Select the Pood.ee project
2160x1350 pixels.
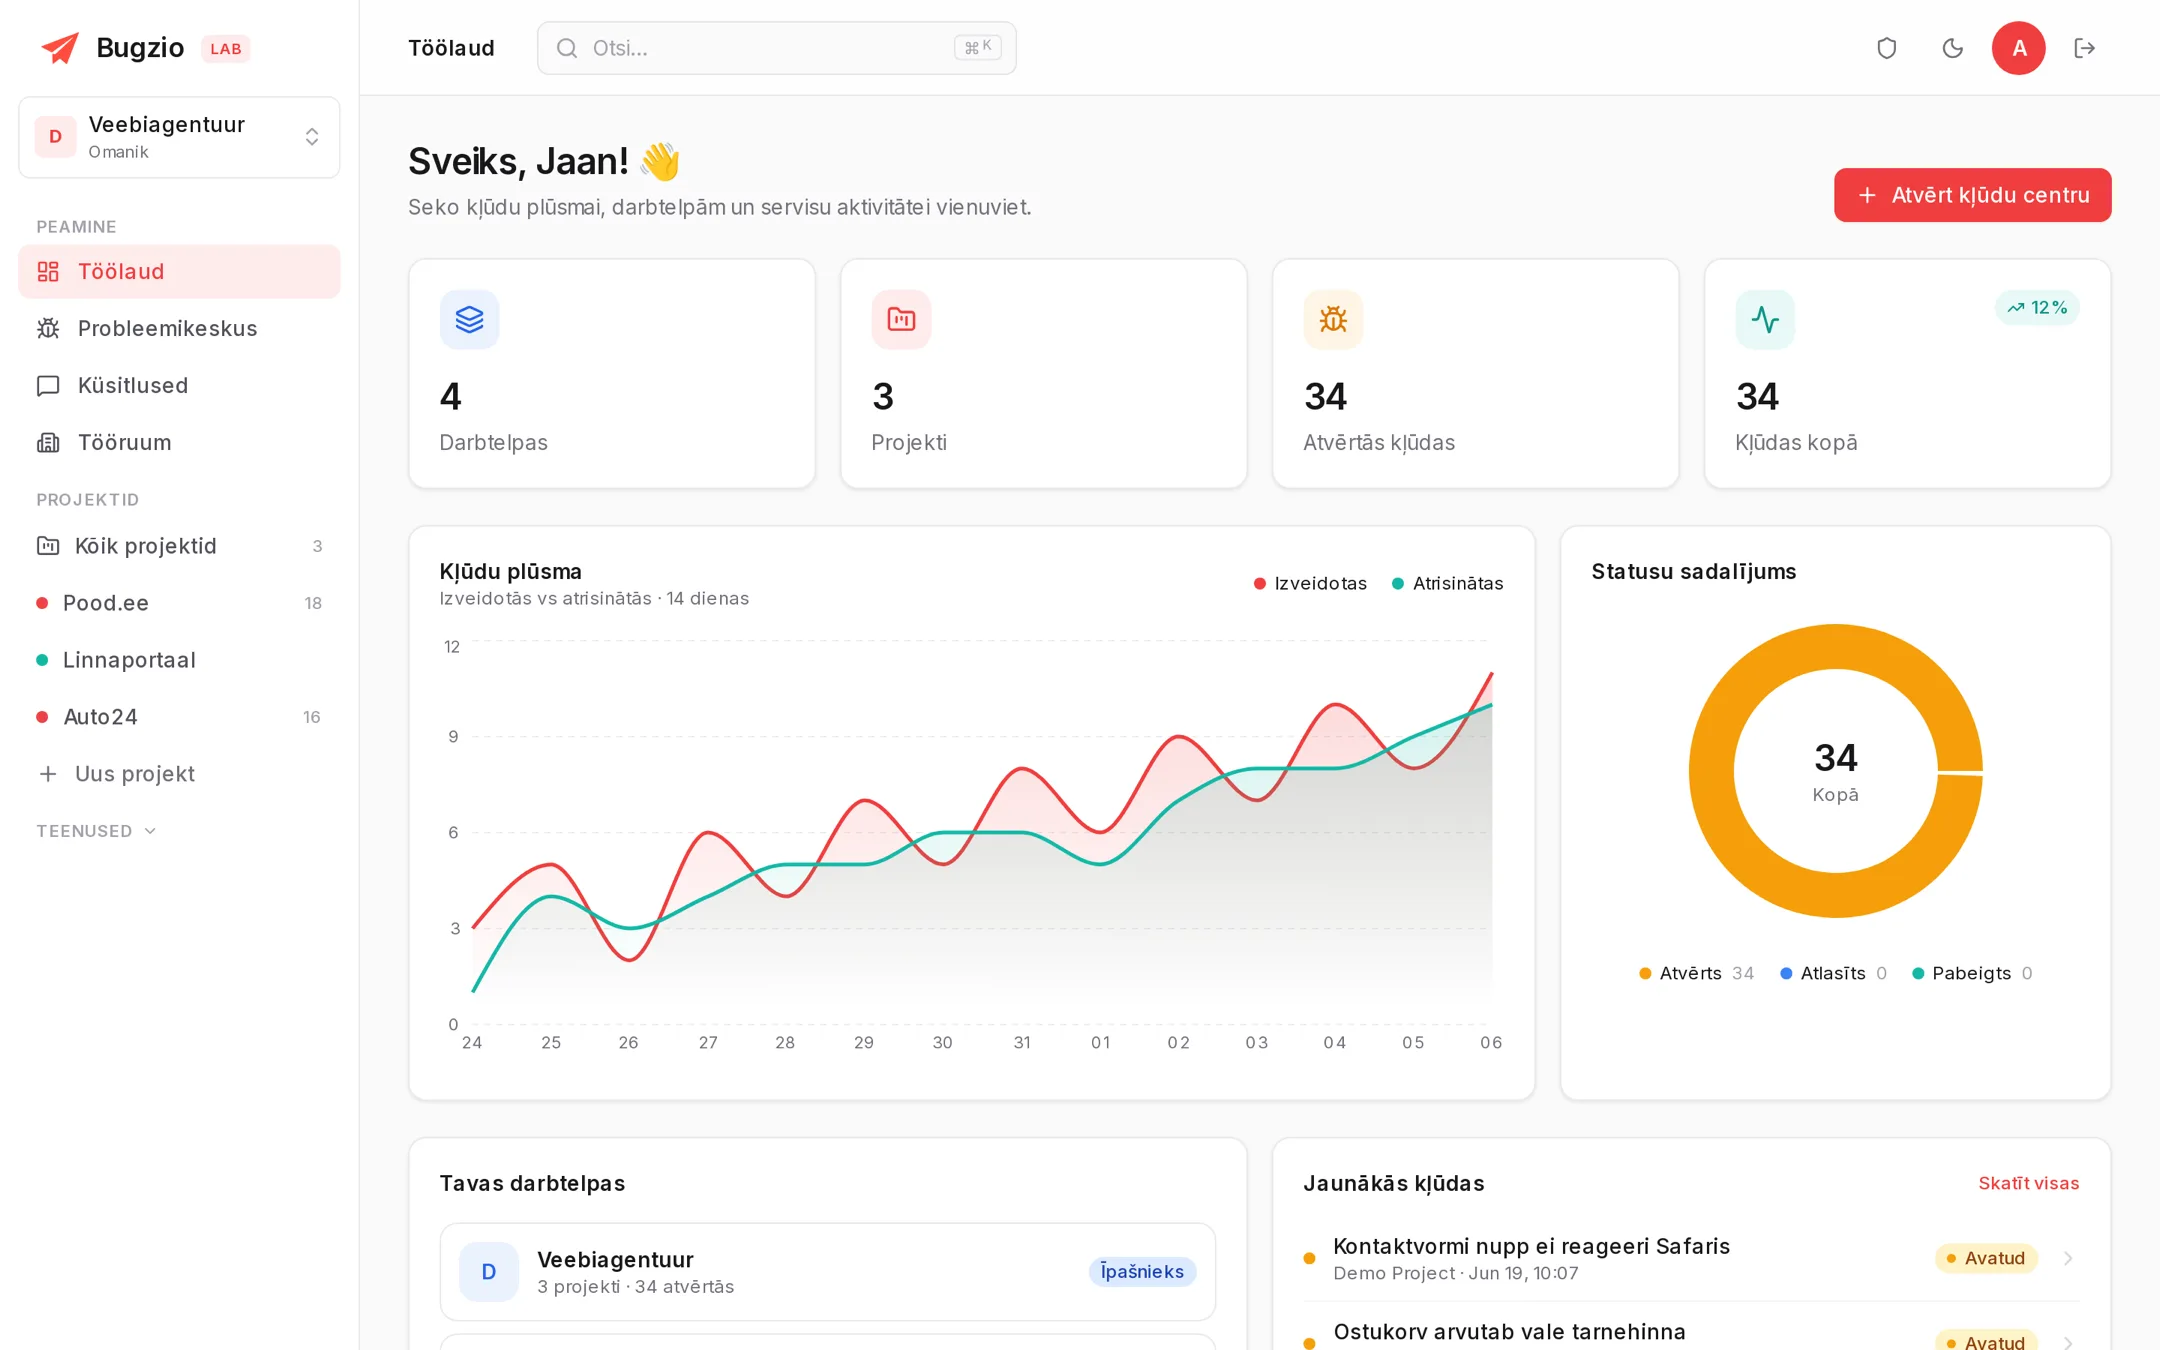[179, 603]
